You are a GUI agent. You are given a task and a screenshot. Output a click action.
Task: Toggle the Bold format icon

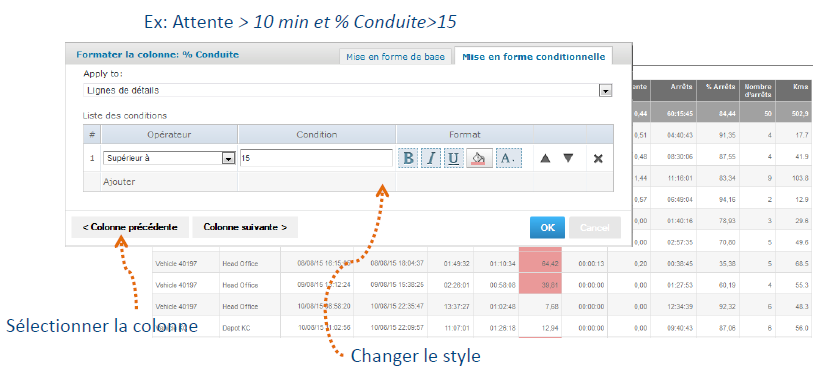click(409, 158)
